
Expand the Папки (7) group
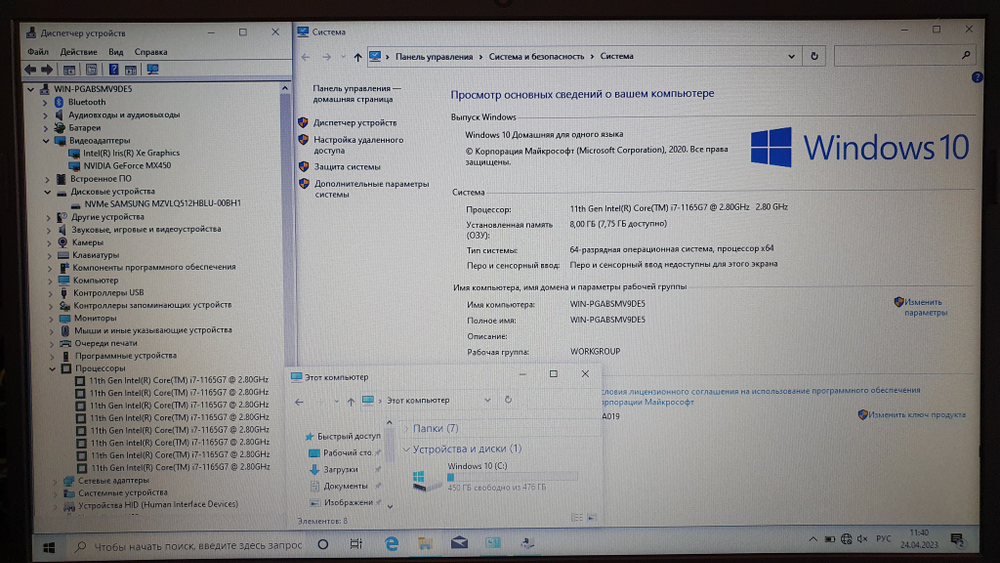pos(406,428)
